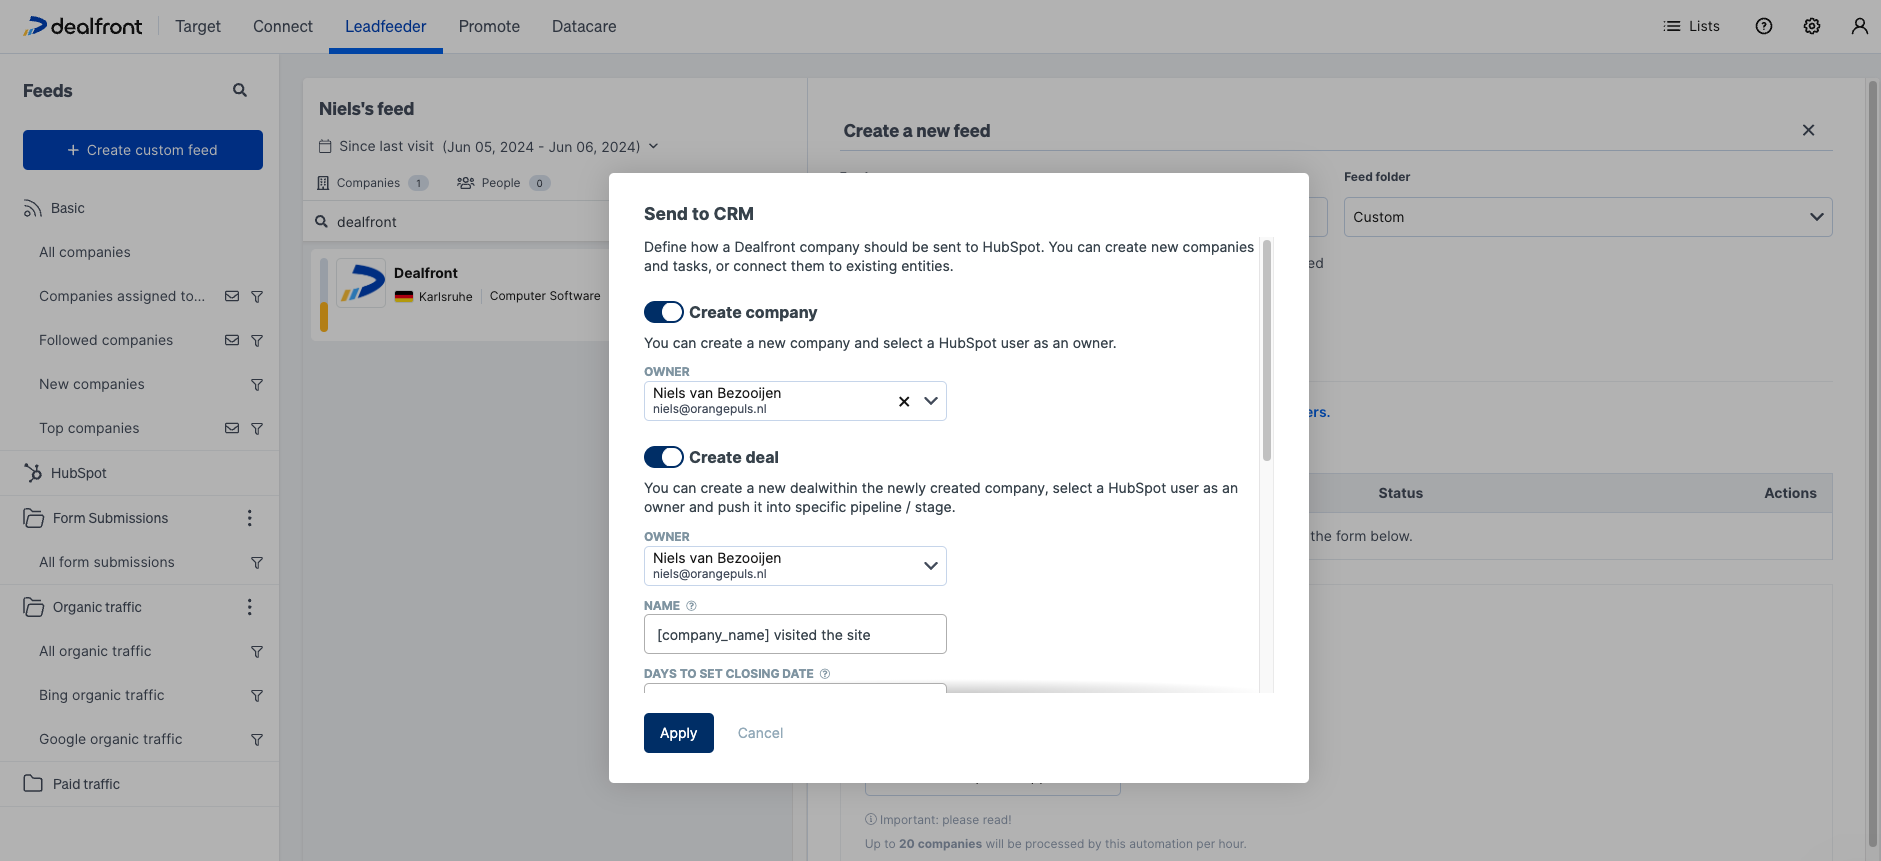
Task: Open the Feed folder Custom dropdown
Action: 1588,217
